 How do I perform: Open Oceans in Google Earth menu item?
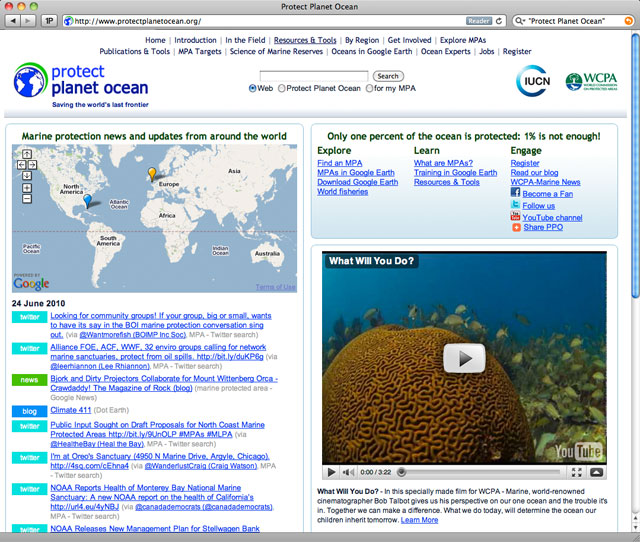tap(371, 51)
